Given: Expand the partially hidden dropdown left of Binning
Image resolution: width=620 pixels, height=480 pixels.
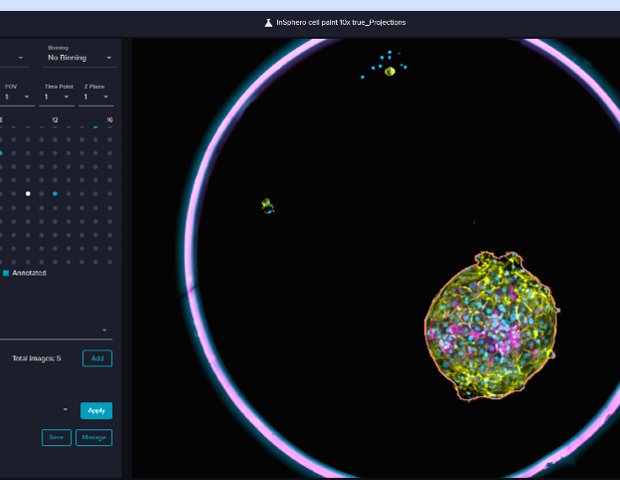Looking at the screenshot, I should 21,58.
